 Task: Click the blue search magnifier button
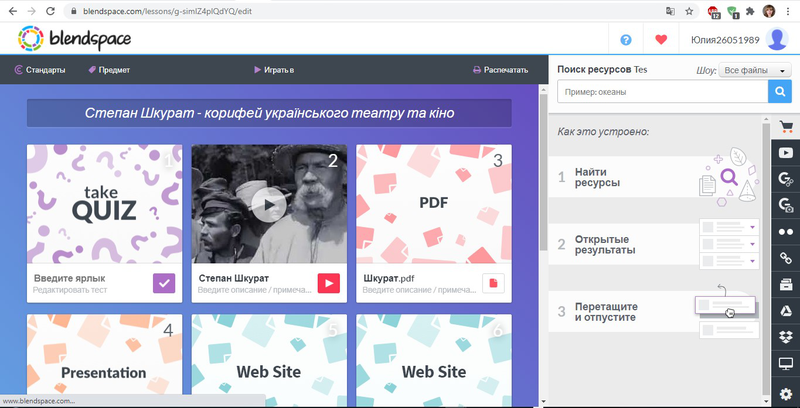click(x=780, y=92)
